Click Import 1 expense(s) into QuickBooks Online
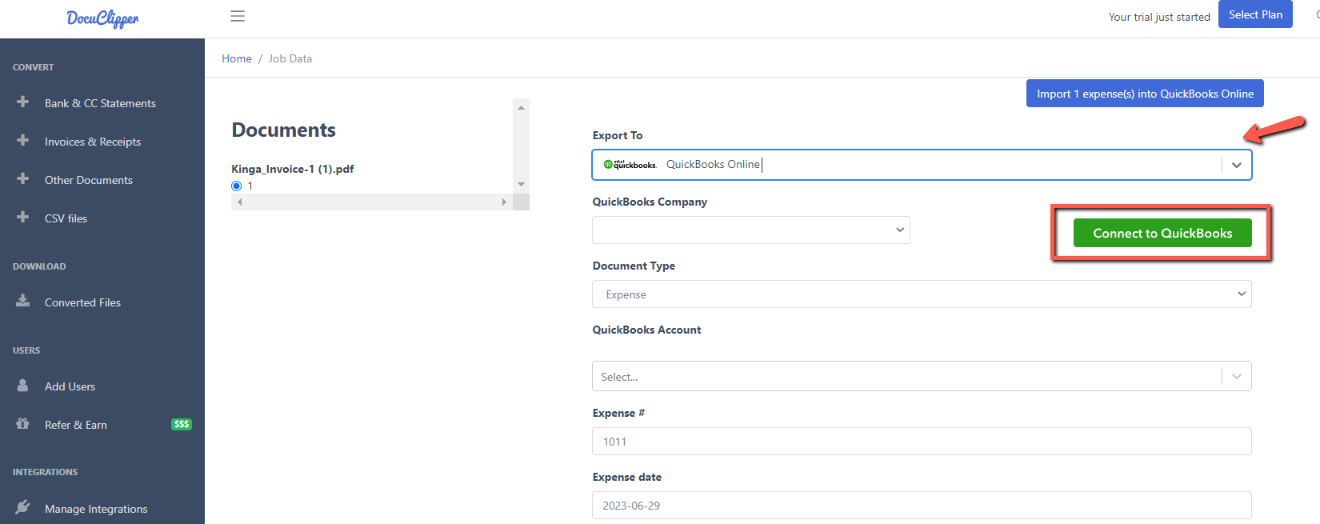 point(1145,94)
